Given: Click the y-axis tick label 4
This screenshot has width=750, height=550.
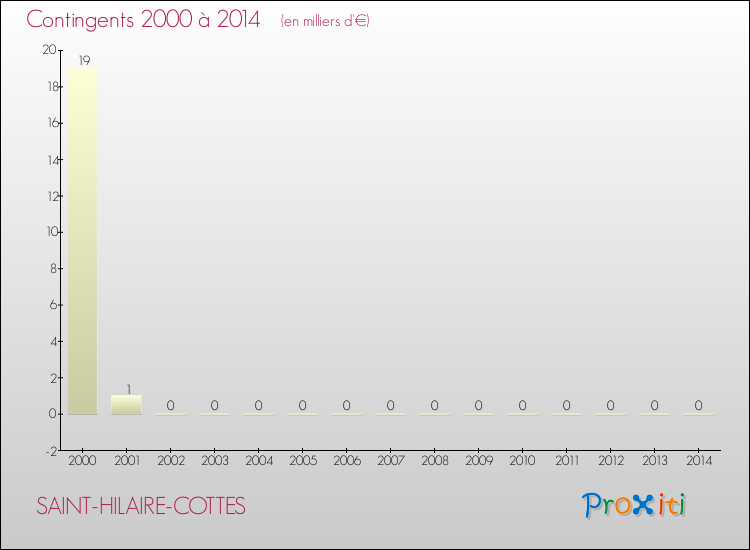Looking at the screenshot, I should (54, 342).
